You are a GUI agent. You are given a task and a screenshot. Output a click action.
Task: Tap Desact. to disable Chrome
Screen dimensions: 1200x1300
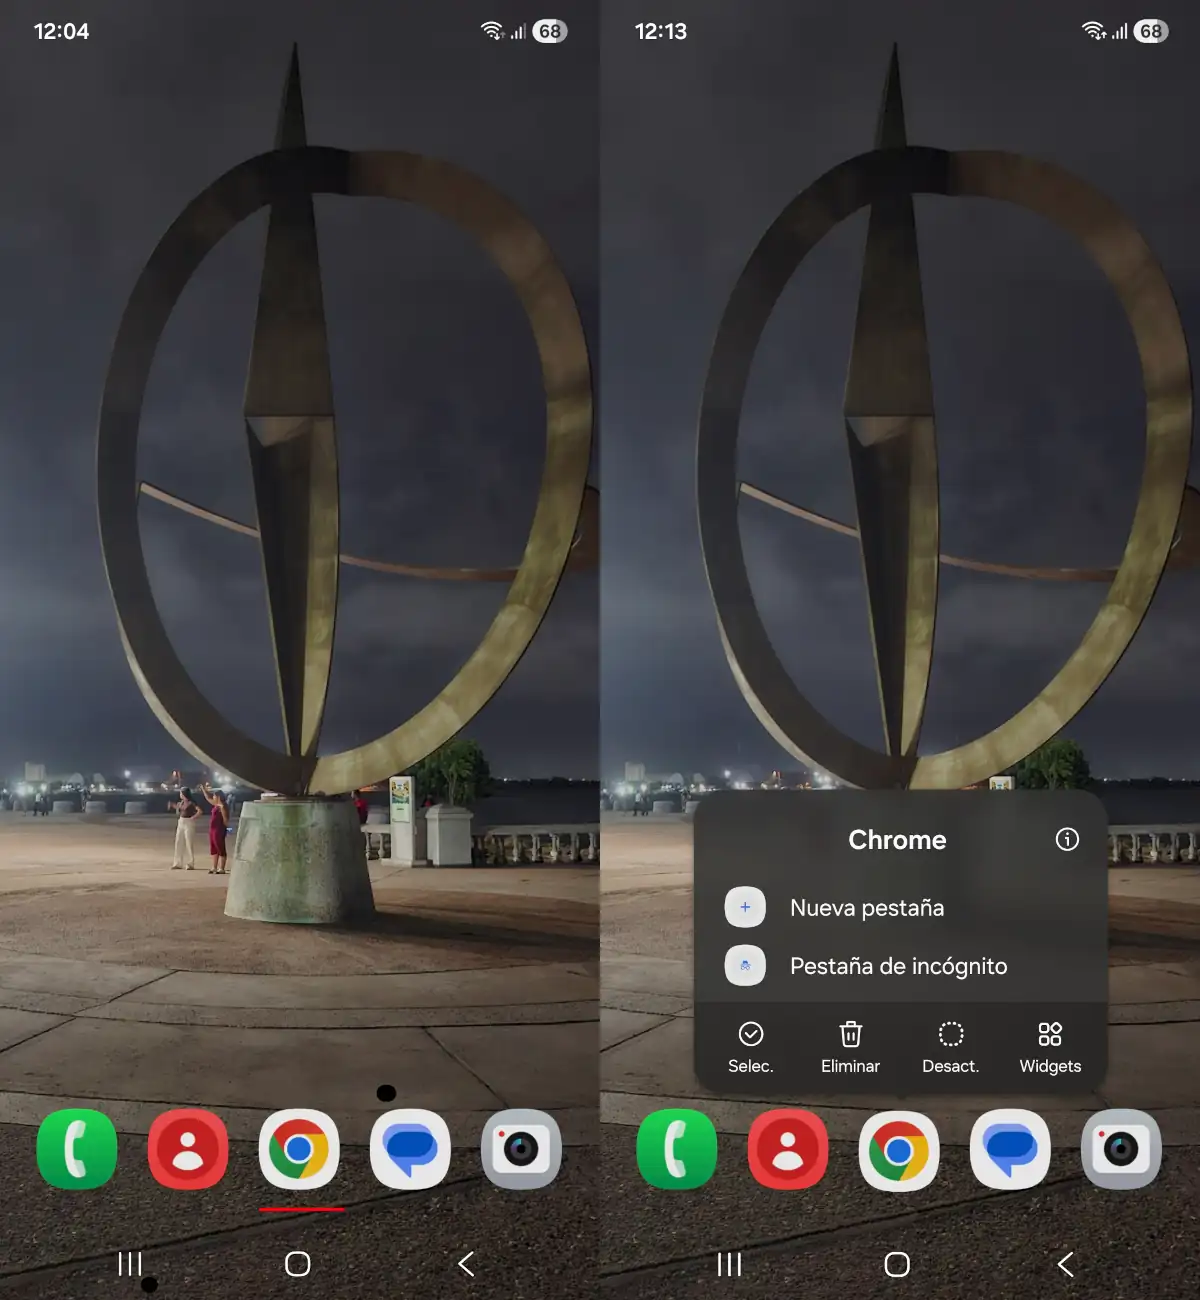[x=950, y=1046]
